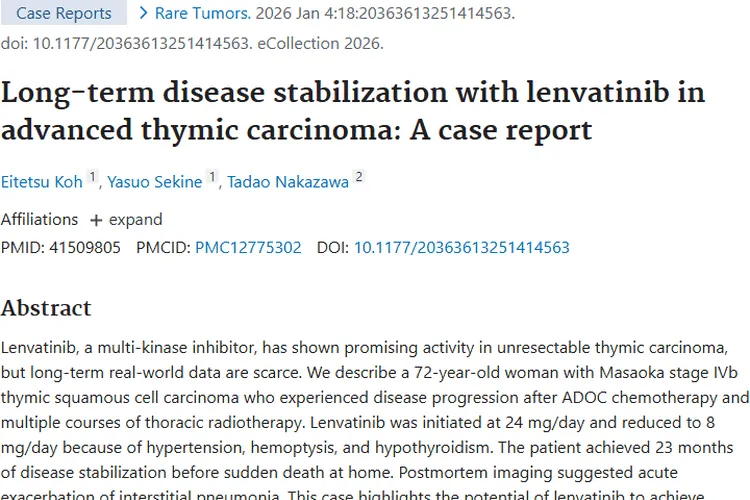Open author Yasuo Sekine's link
Viewport: 750px width, 500px height.
pos(155,181)
